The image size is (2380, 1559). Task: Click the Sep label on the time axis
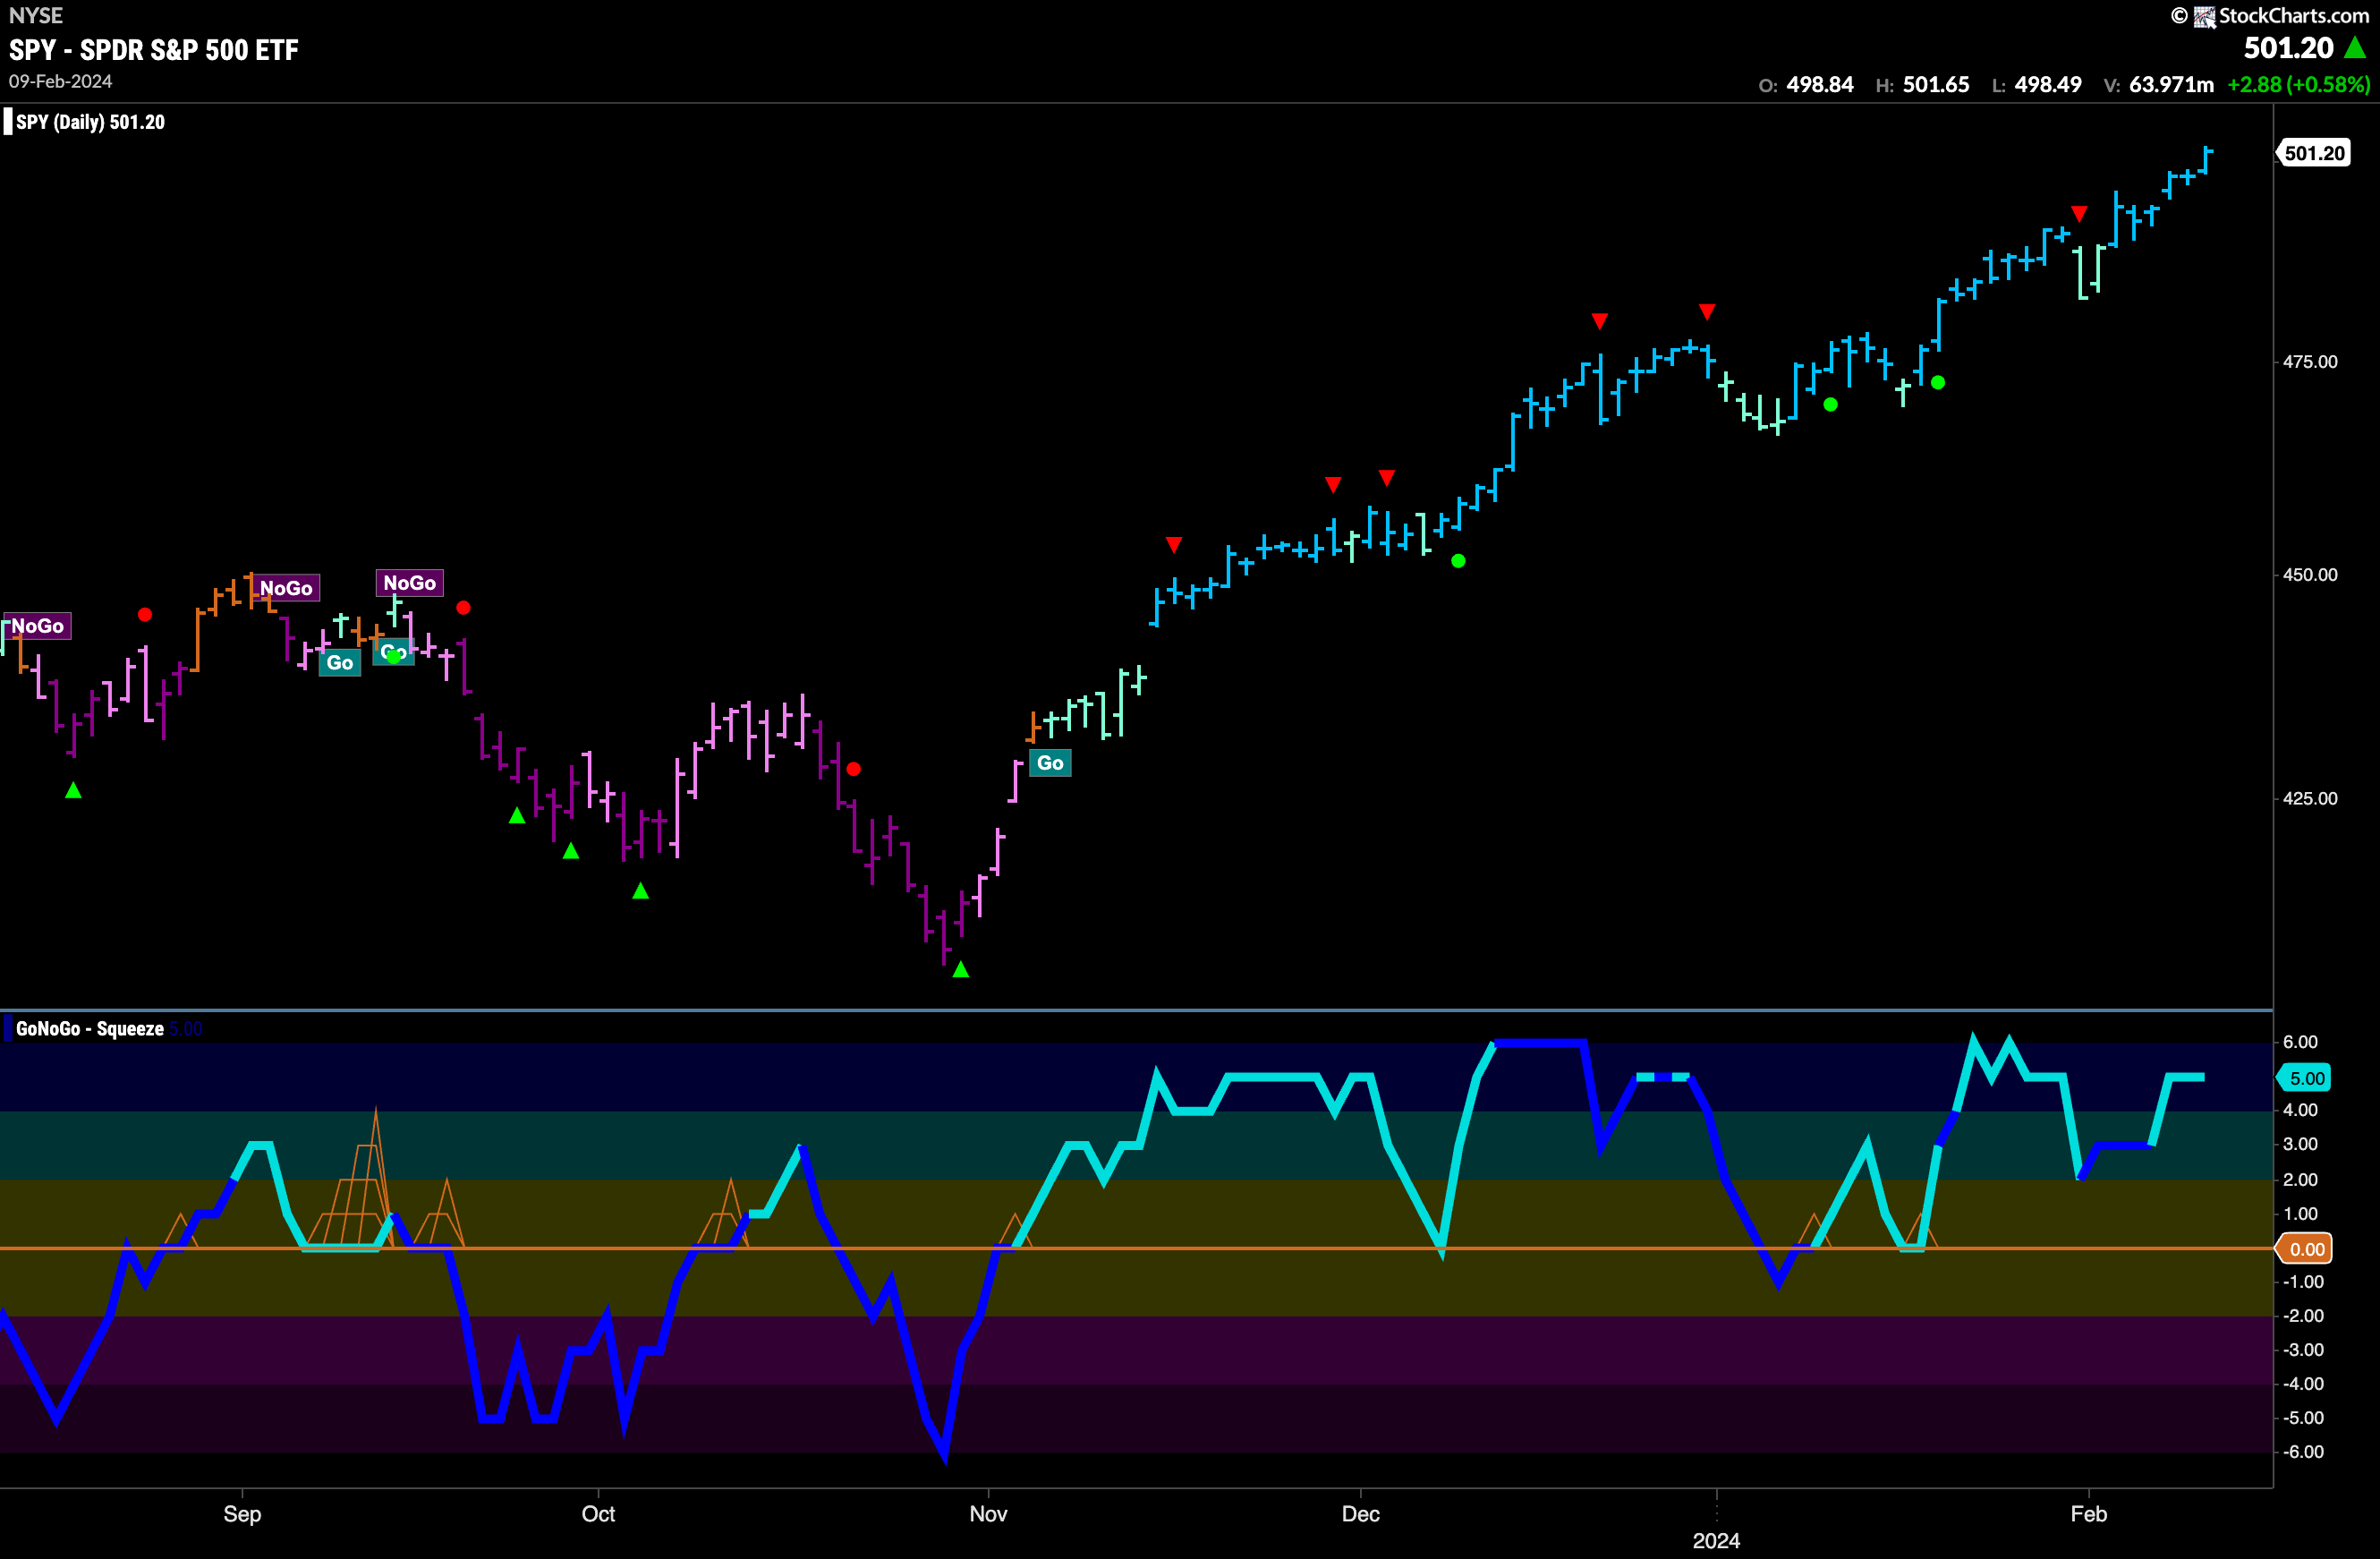coord(242,1514)
